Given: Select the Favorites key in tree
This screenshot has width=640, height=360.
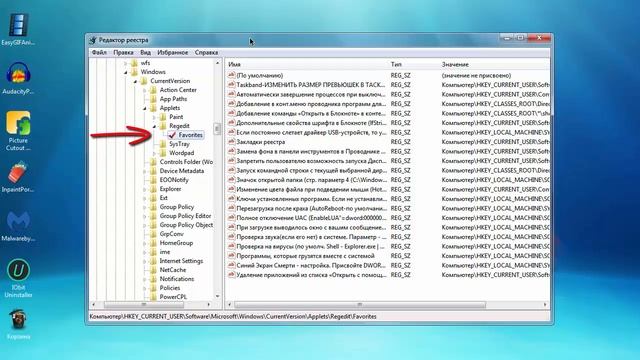Looking at the screenshot, I should 190,135.
